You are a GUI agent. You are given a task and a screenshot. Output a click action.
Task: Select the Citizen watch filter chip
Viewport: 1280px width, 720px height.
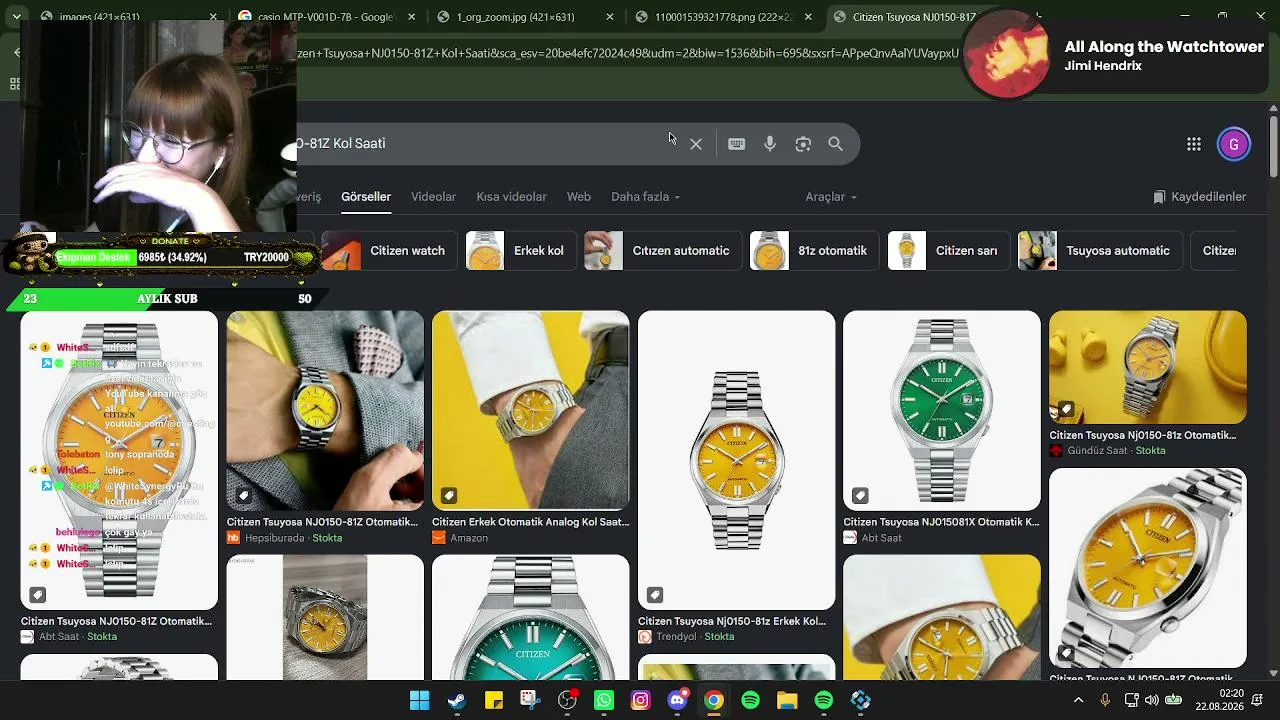pos(390,251)
